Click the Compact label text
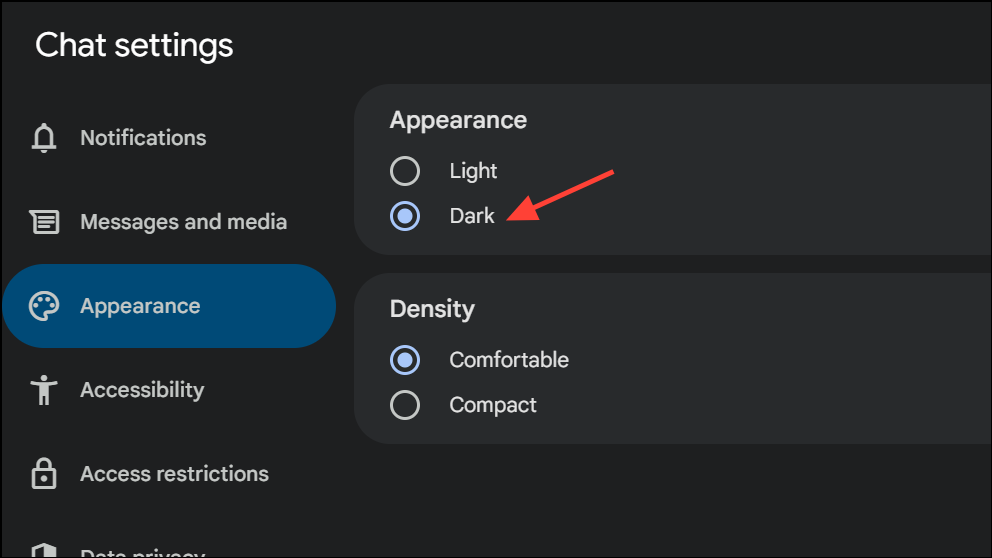 493,405
